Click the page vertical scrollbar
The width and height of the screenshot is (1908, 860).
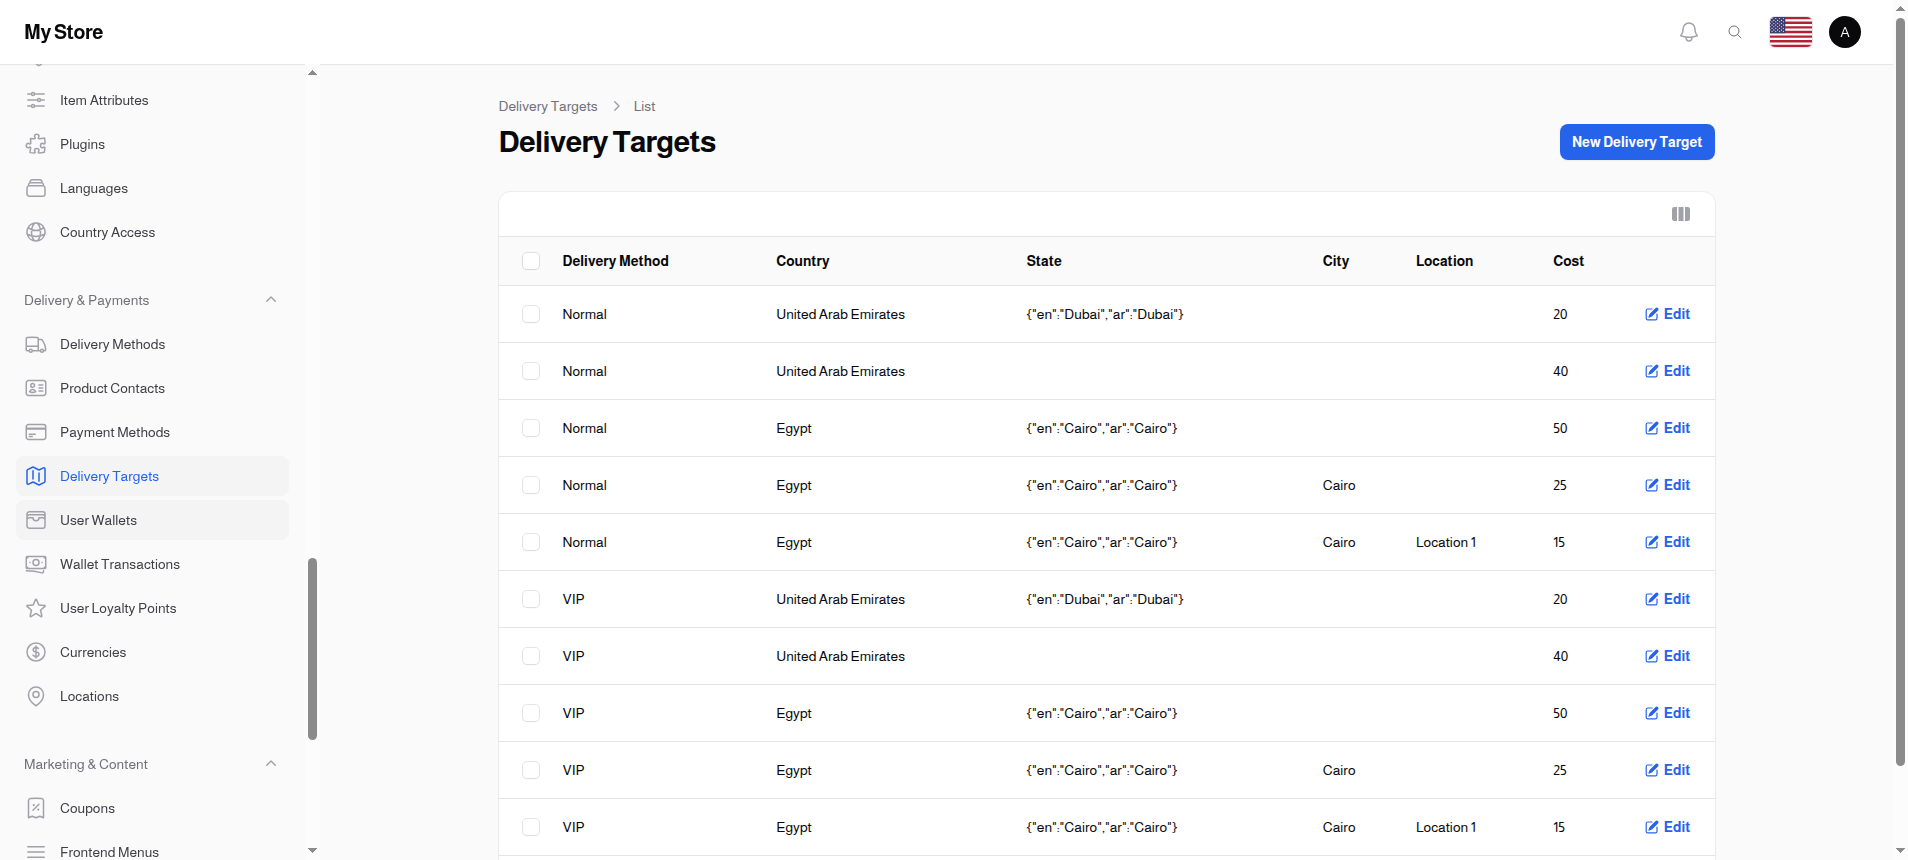coord(1900,390)
